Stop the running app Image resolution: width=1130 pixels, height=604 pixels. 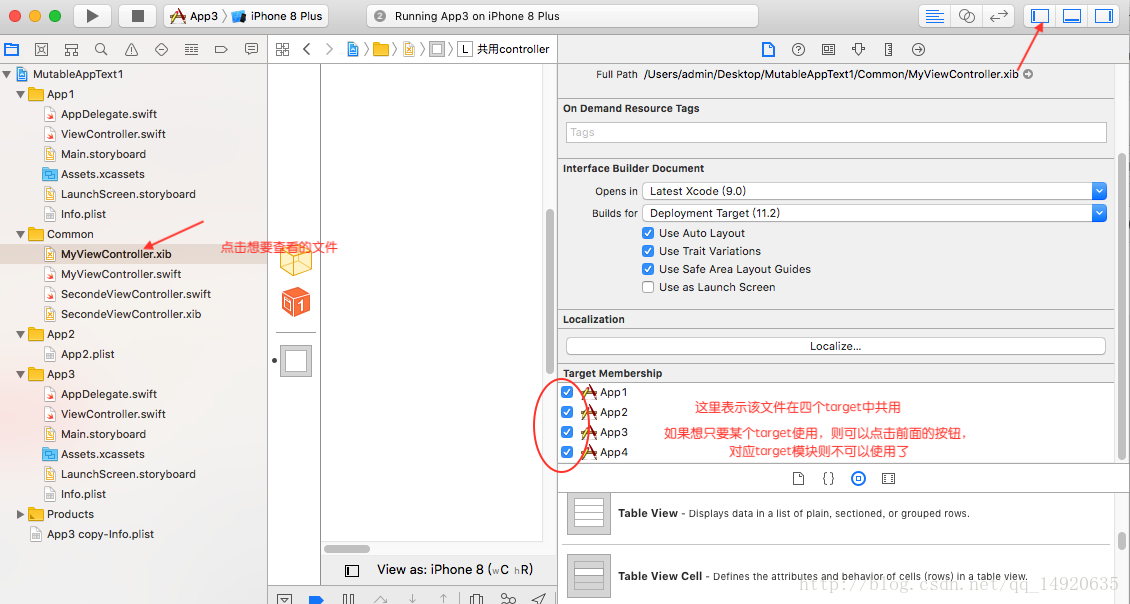138,16
